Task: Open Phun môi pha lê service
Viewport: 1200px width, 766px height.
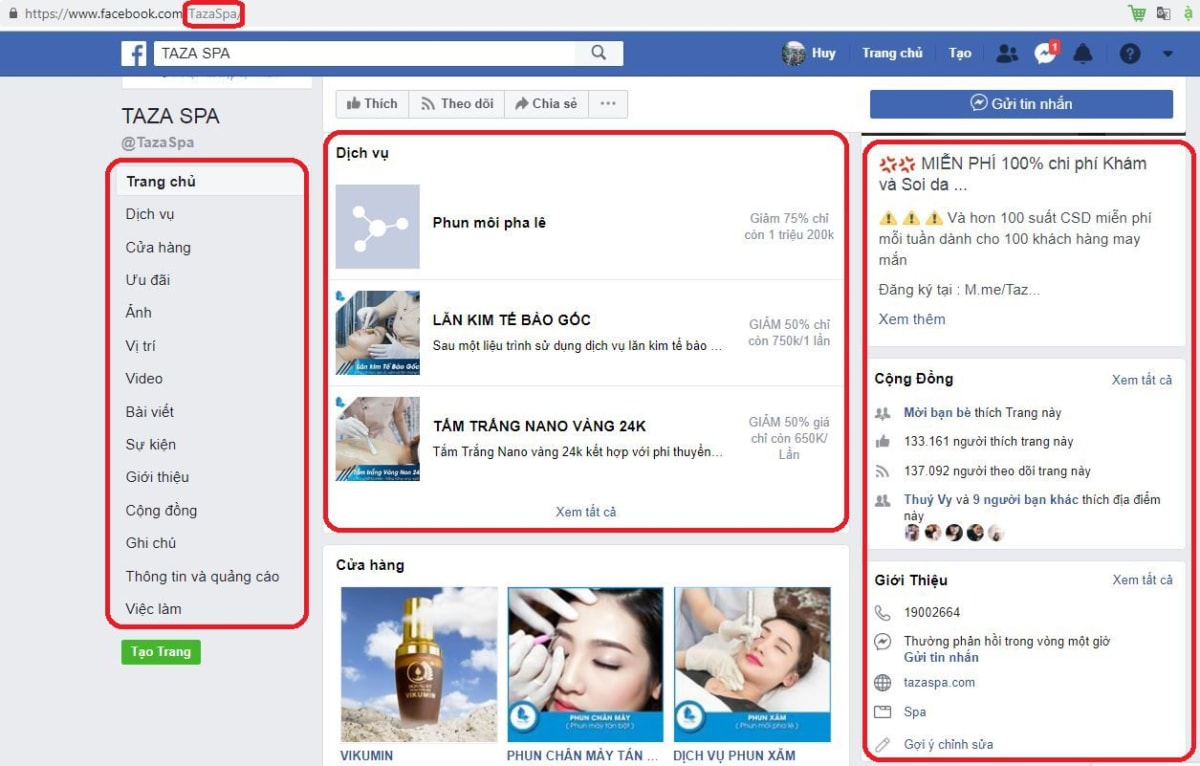Action: (489, 223)
